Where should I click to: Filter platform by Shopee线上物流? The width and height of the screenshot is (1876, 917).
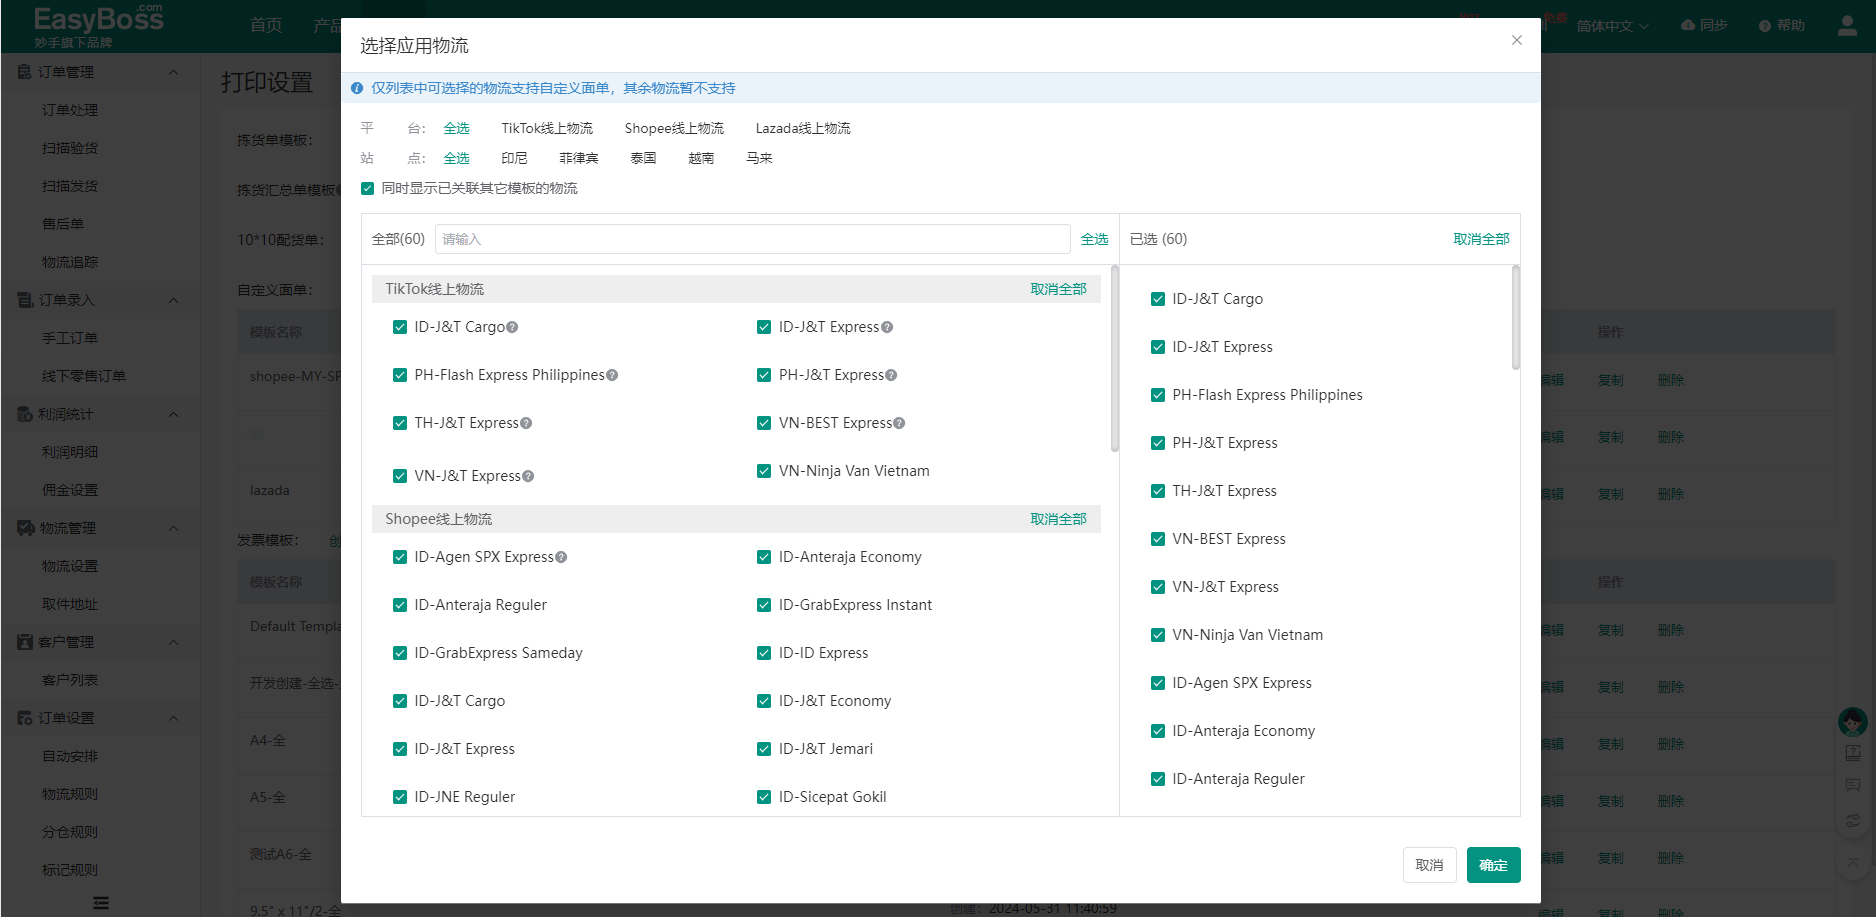[674, 128]
